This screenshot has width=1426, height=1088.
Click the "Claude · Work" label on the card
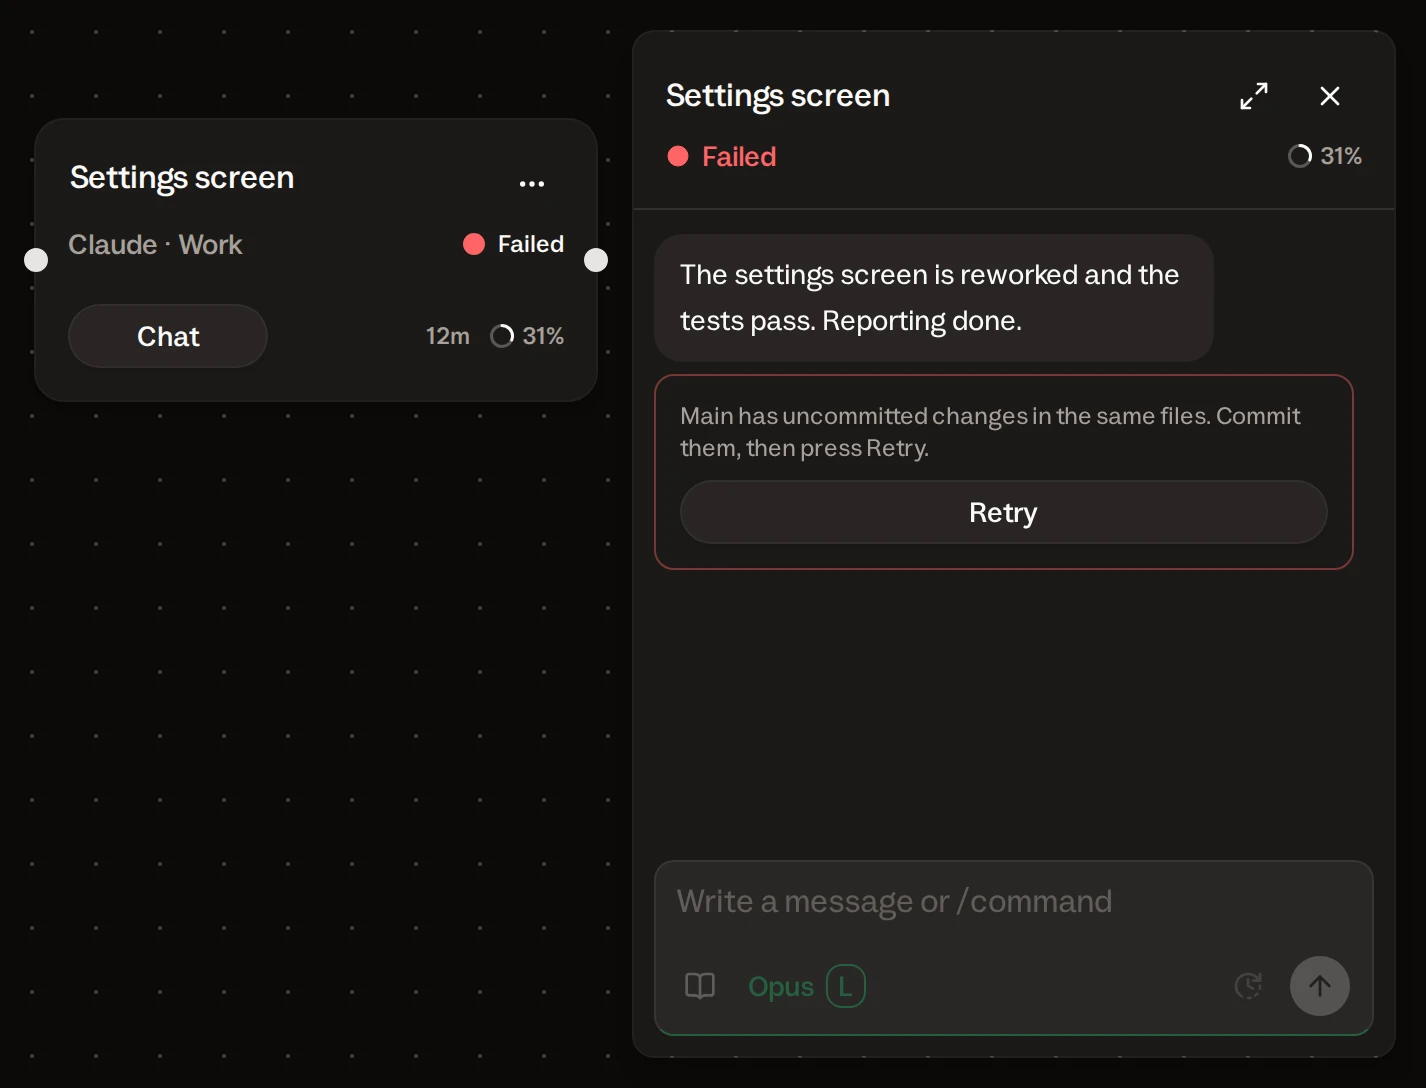pos(155,245)
